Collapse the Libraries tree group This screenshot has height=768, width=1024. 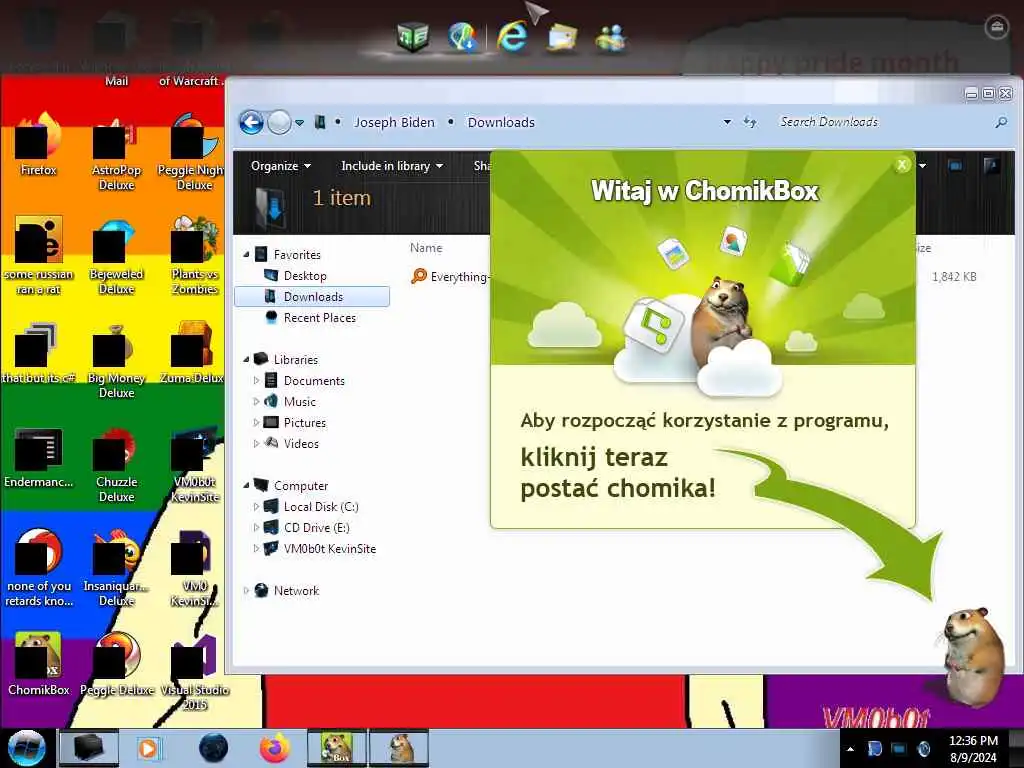[x=246, y=359]
